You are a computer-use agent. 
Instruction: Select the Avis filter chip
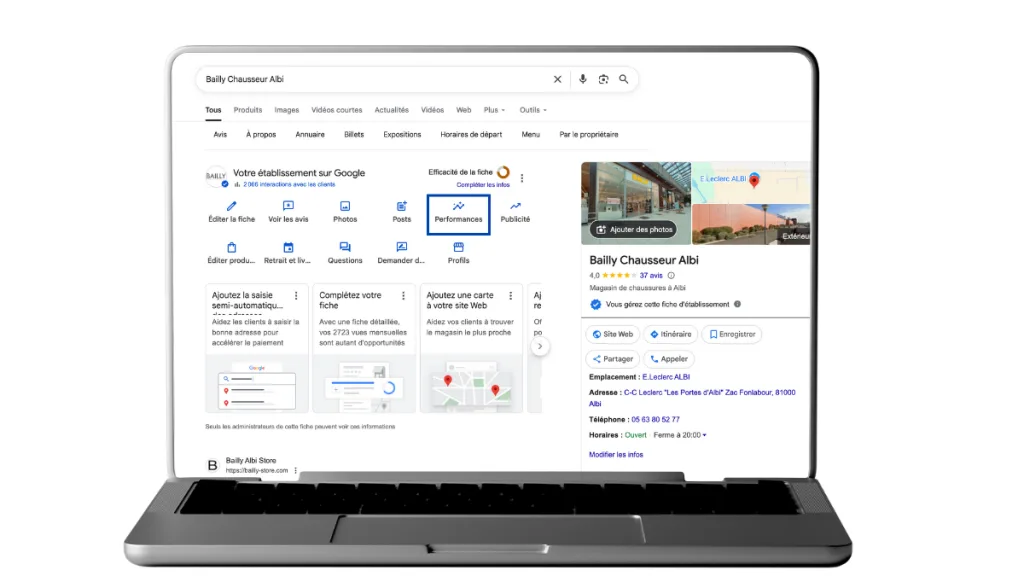[x=220, y=134]
